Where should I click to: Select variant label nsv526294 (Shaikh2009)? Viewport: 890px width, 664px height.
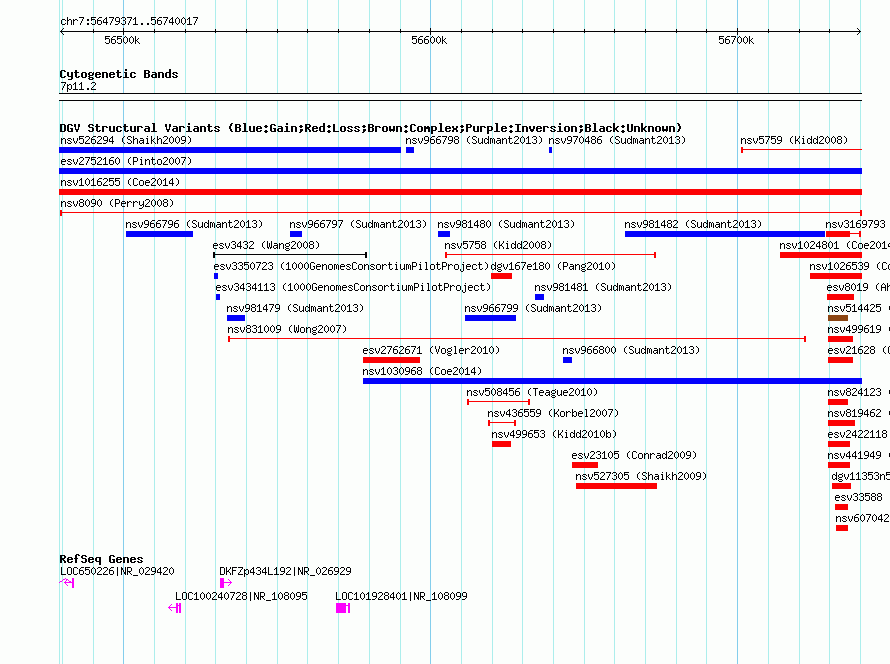(x=126, y=140)
